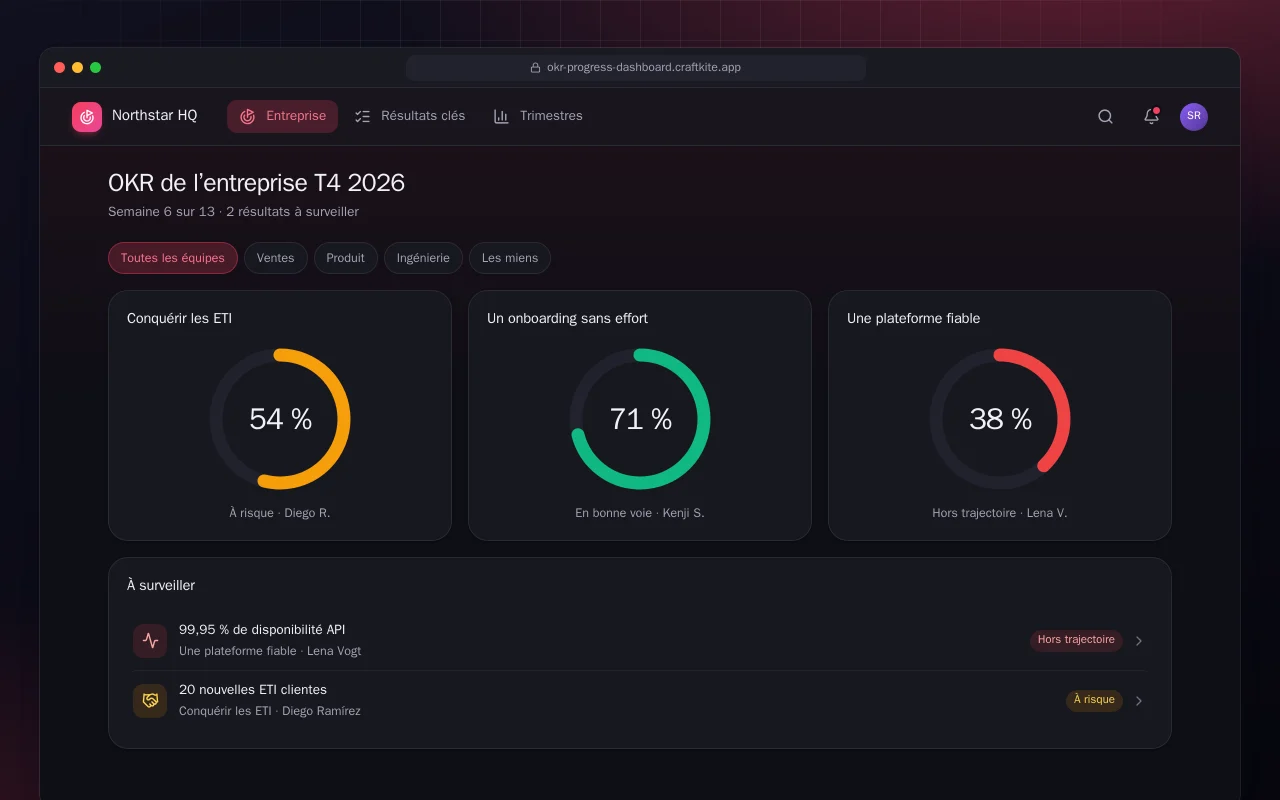Click the 'À surveiller' section heading

161,585
